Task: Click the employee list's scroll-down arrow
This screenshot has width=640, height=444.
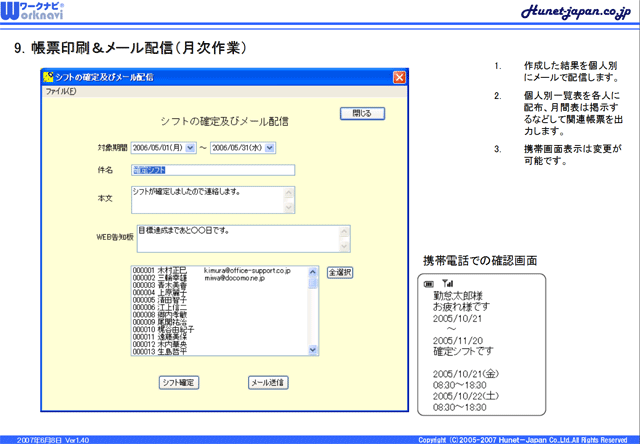Action: click(314, 350)
